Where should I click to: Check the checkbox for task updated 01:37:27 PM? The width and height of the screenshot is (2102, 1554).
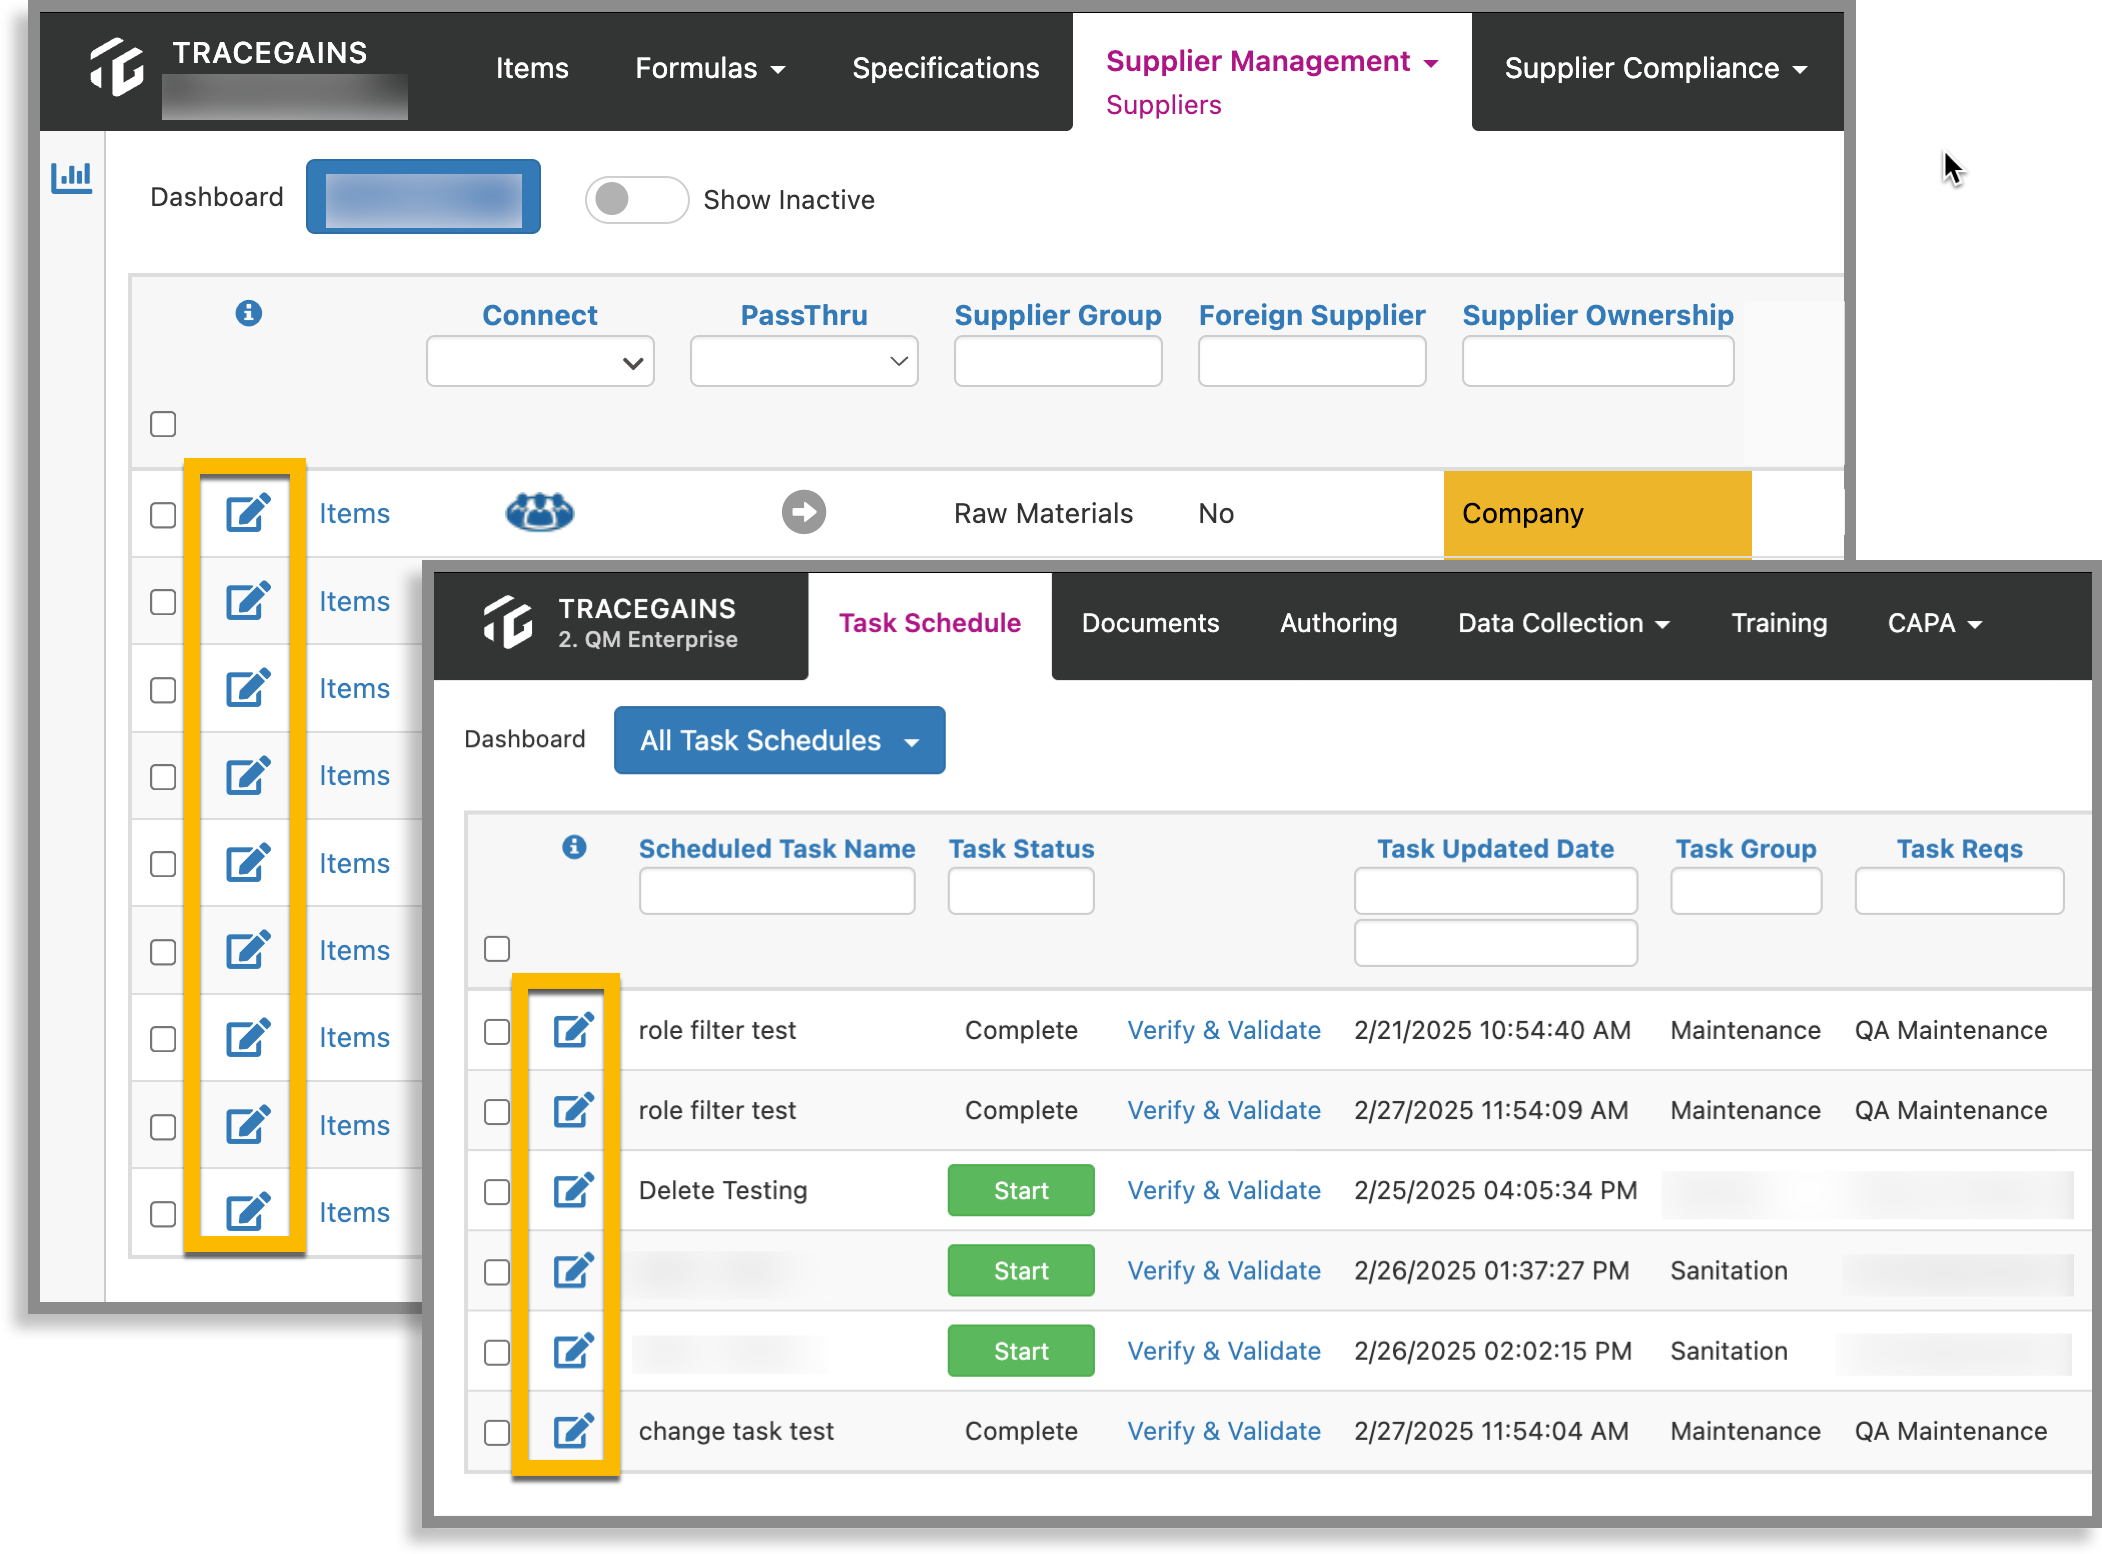tap(497, 1272)
